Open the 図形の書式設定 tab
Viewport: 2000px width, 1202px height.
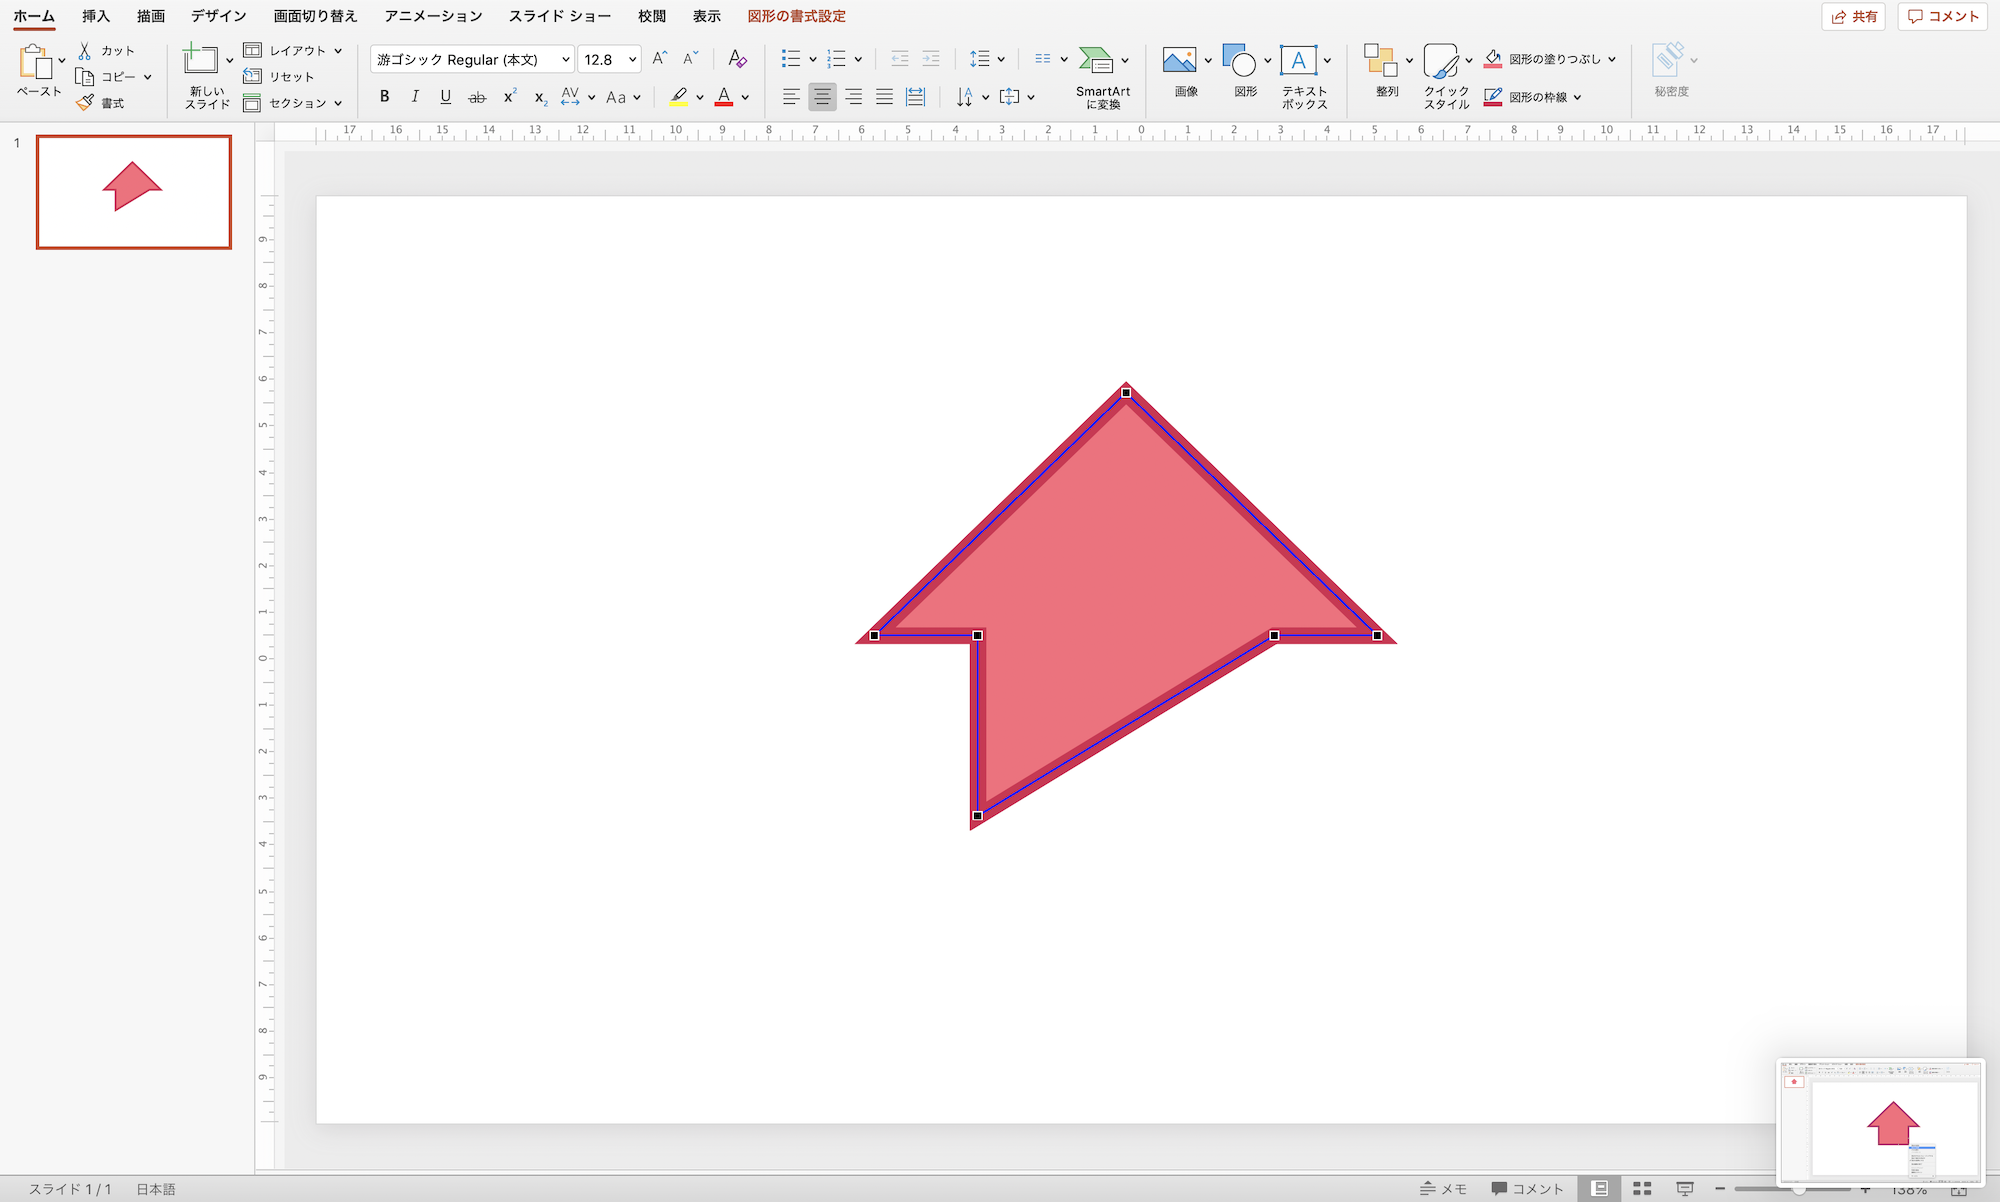797,16
